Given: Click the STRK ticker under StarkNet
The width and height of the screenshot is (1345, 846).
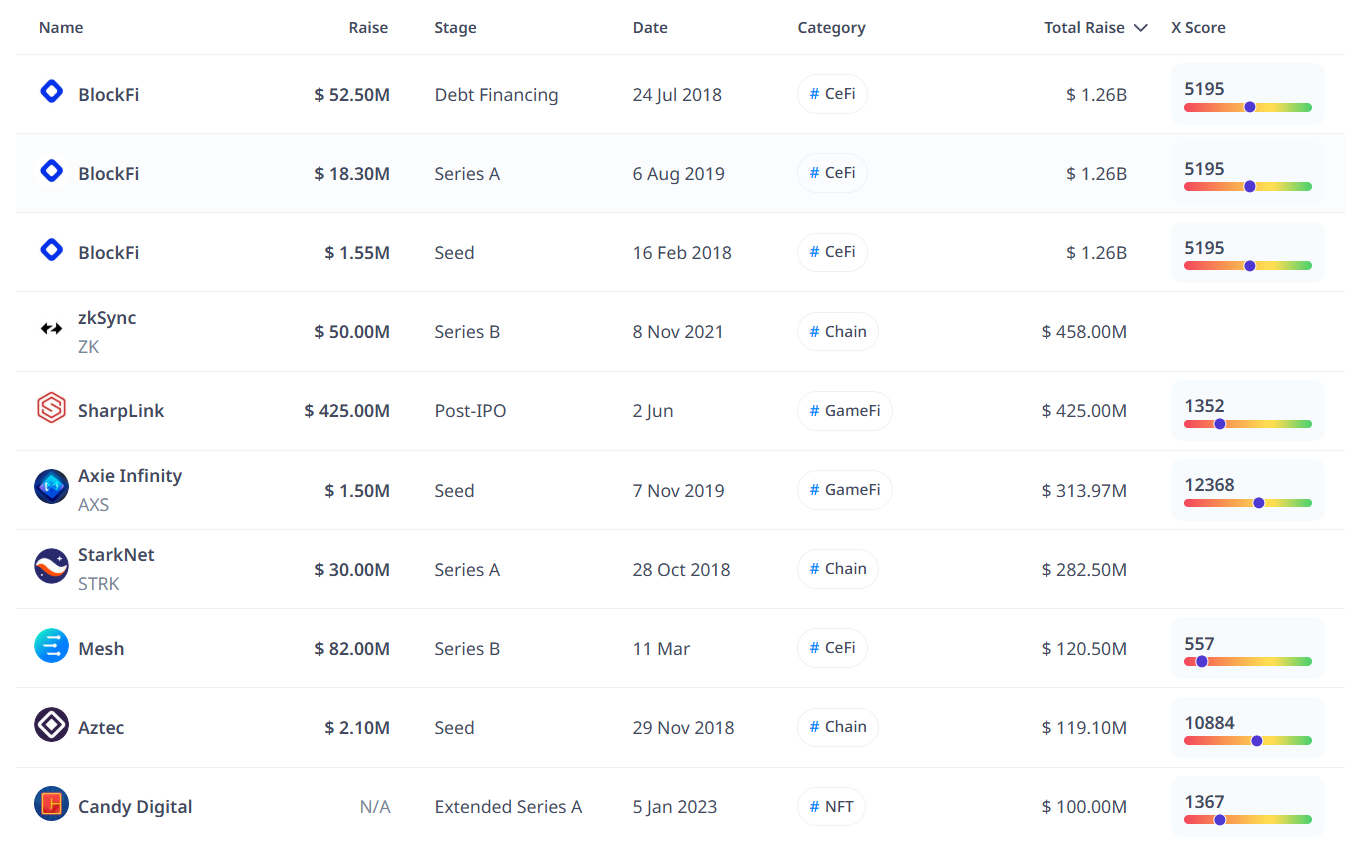Looking at the screenshot, I should pos(99,584).
